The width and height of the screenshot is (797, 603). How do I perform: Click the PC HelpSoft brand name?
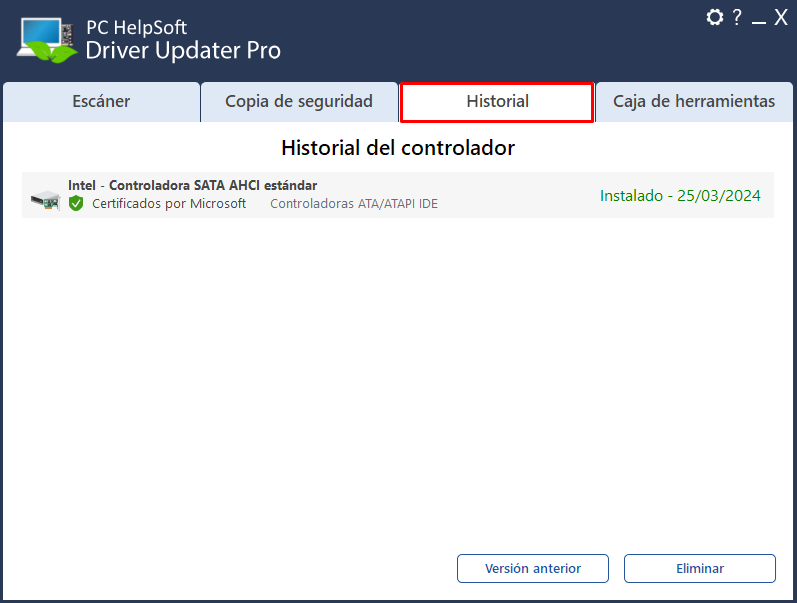point(136,27)
